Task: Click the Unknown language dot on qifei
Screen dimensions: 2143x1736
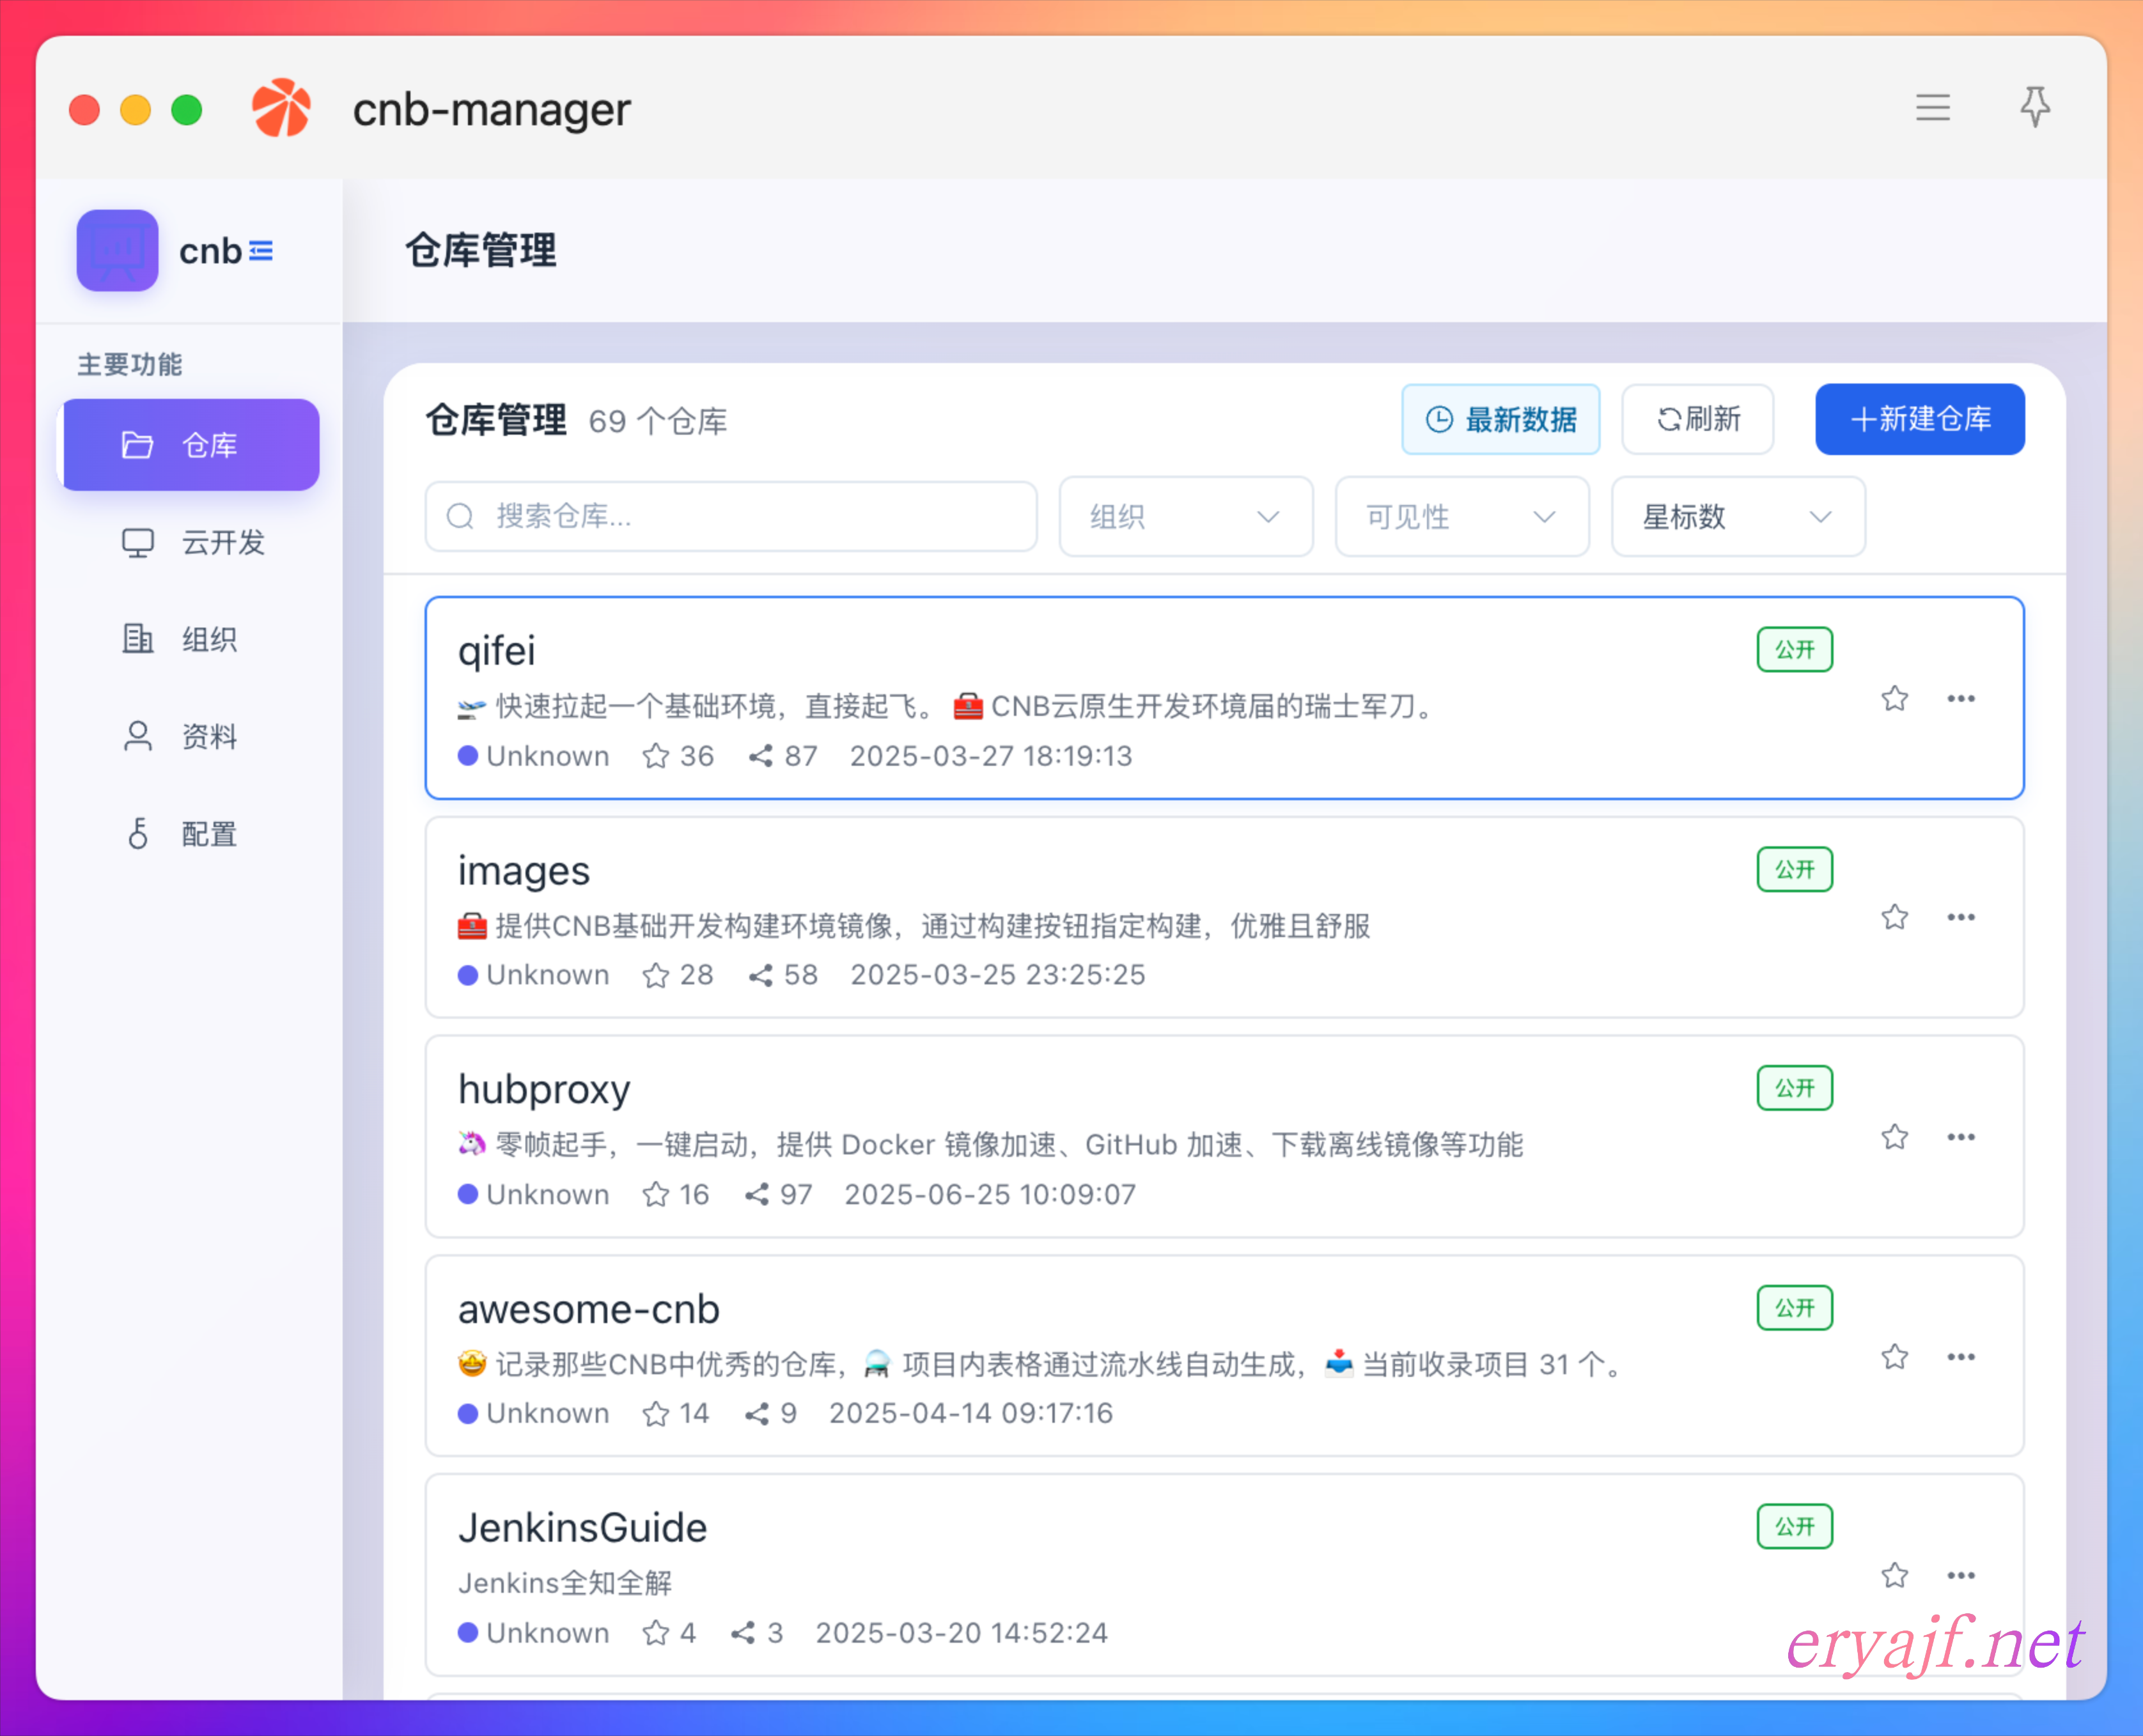Action: 467,757
